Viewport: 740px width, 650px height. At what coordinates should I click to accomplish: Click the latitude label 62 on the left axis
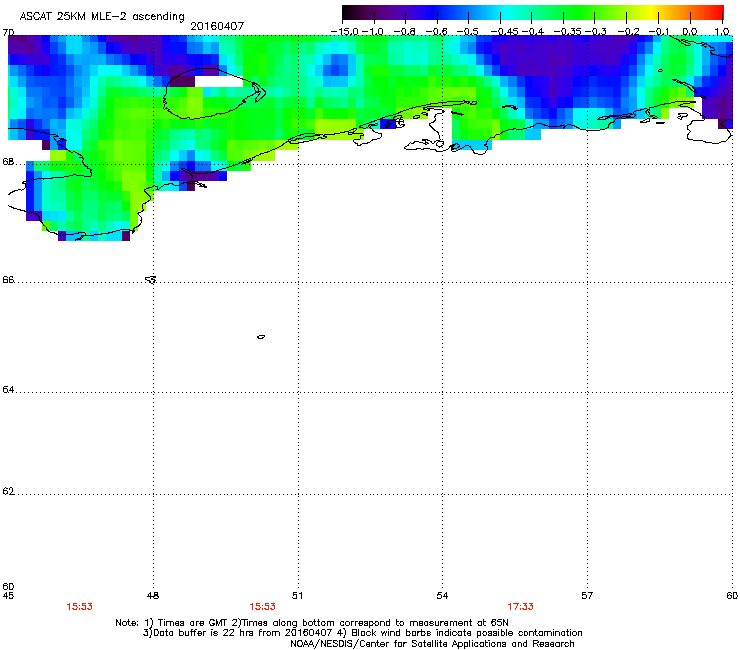8,491
